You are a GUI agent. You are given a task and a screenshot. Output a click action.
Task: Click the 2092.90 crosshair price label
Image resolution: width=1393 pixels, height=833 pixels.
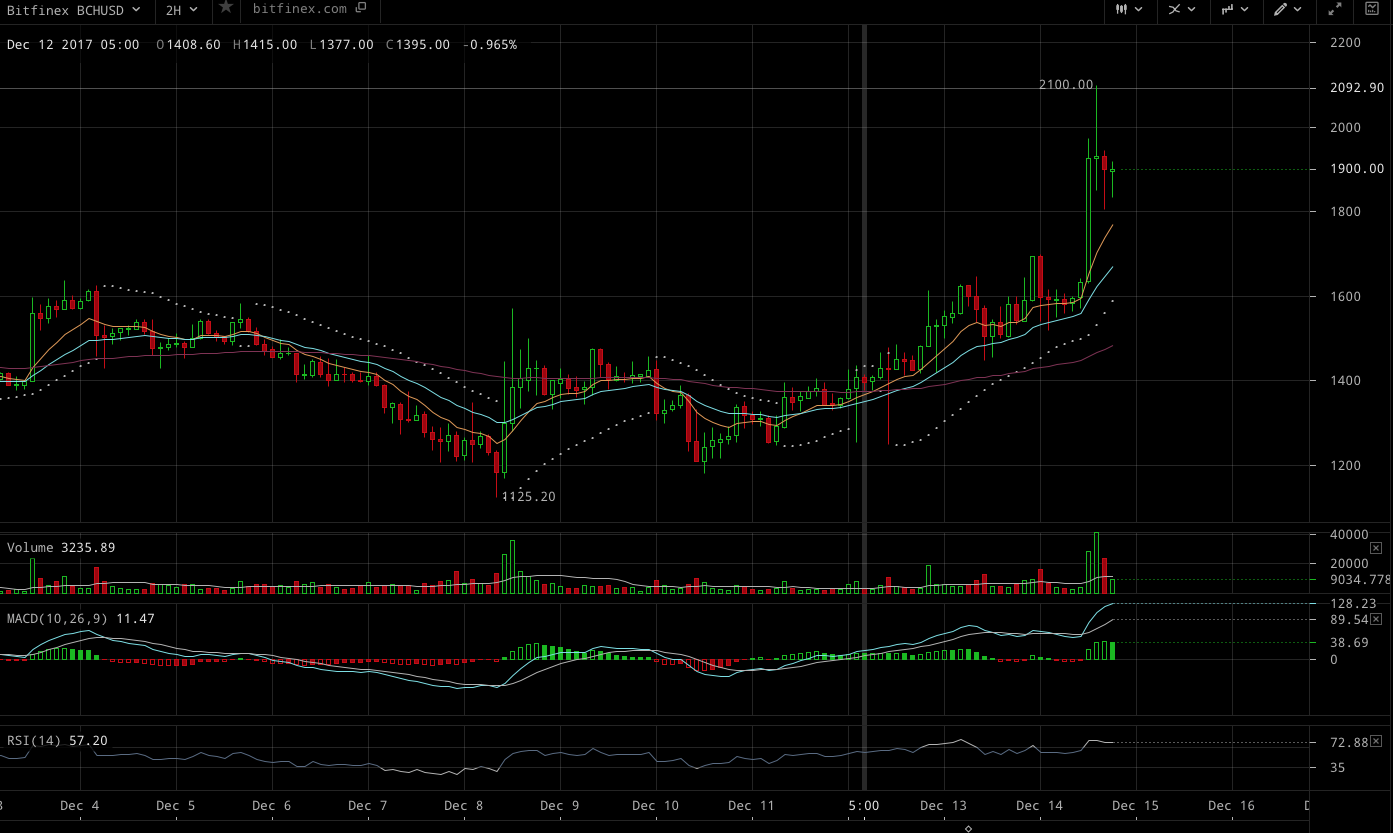click(x=1356, y=88)
